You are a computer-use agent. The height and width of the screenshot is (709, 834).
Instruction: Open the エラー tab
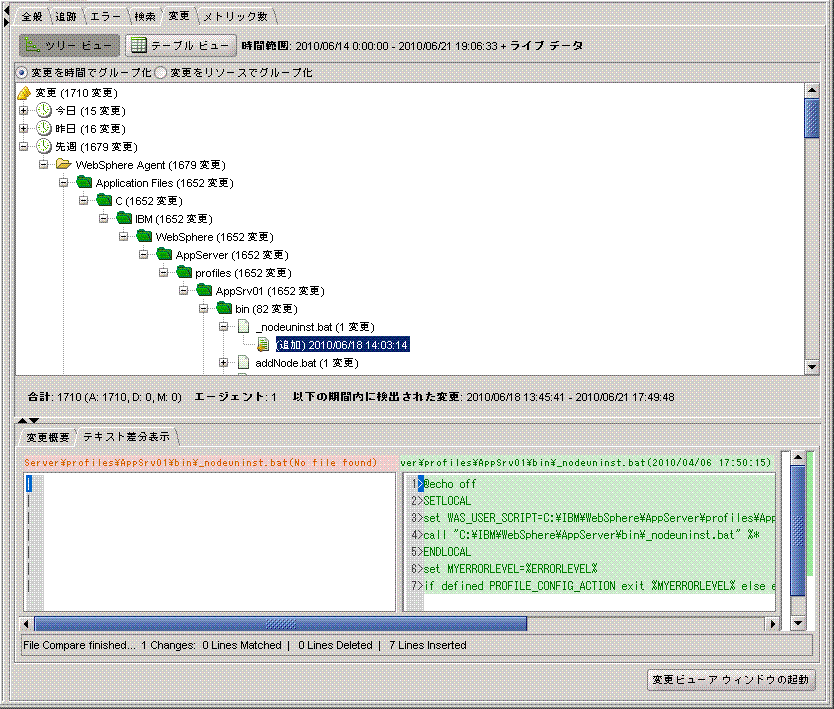(105, 16)
